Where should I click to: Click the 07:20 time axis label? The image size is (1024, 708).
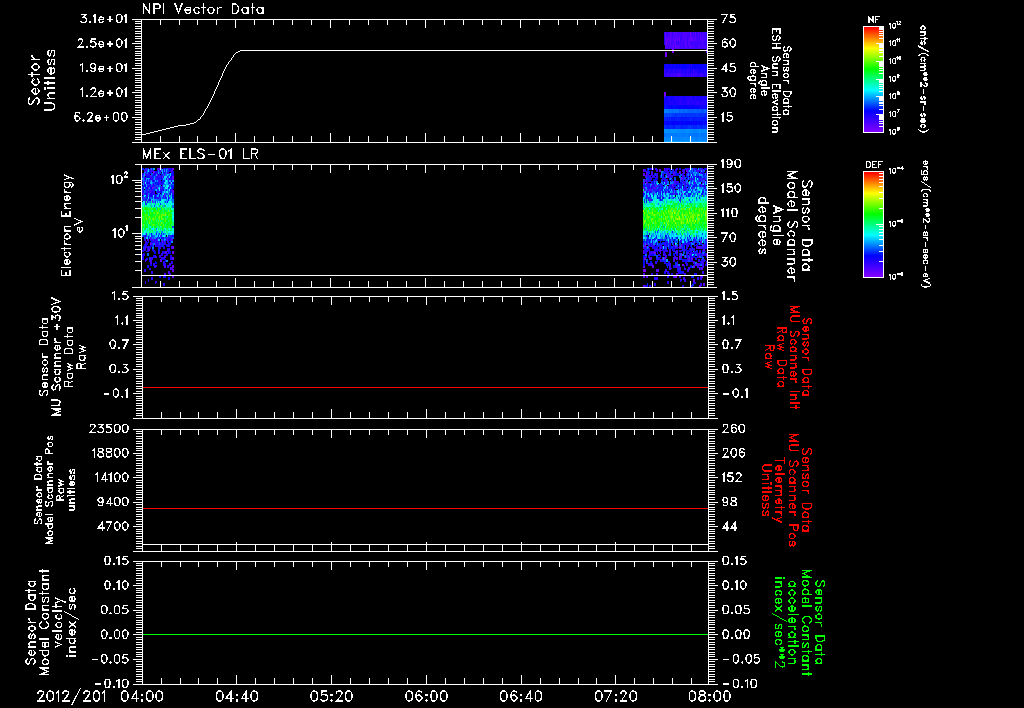(615, 696)
